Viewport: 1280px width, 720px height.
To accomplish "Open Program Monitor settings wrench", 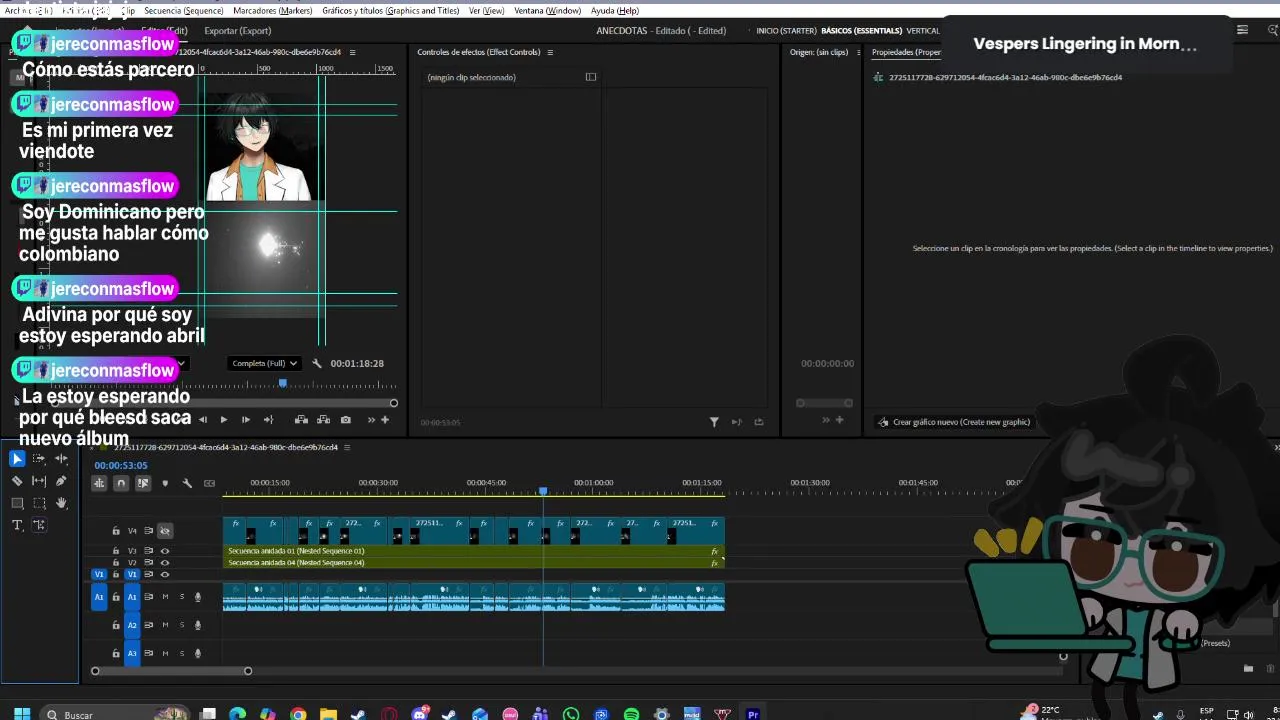I will pos(317,363).
